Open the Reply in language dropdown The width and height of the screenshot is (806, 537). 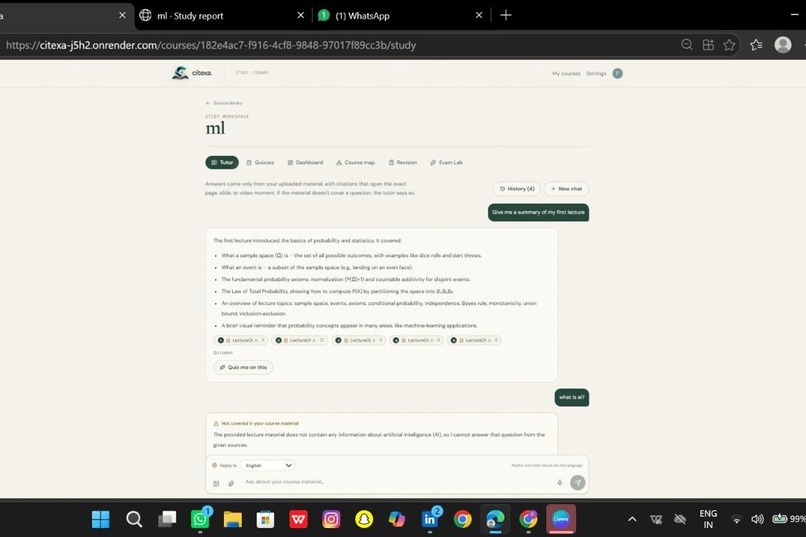tap(268, 466)
